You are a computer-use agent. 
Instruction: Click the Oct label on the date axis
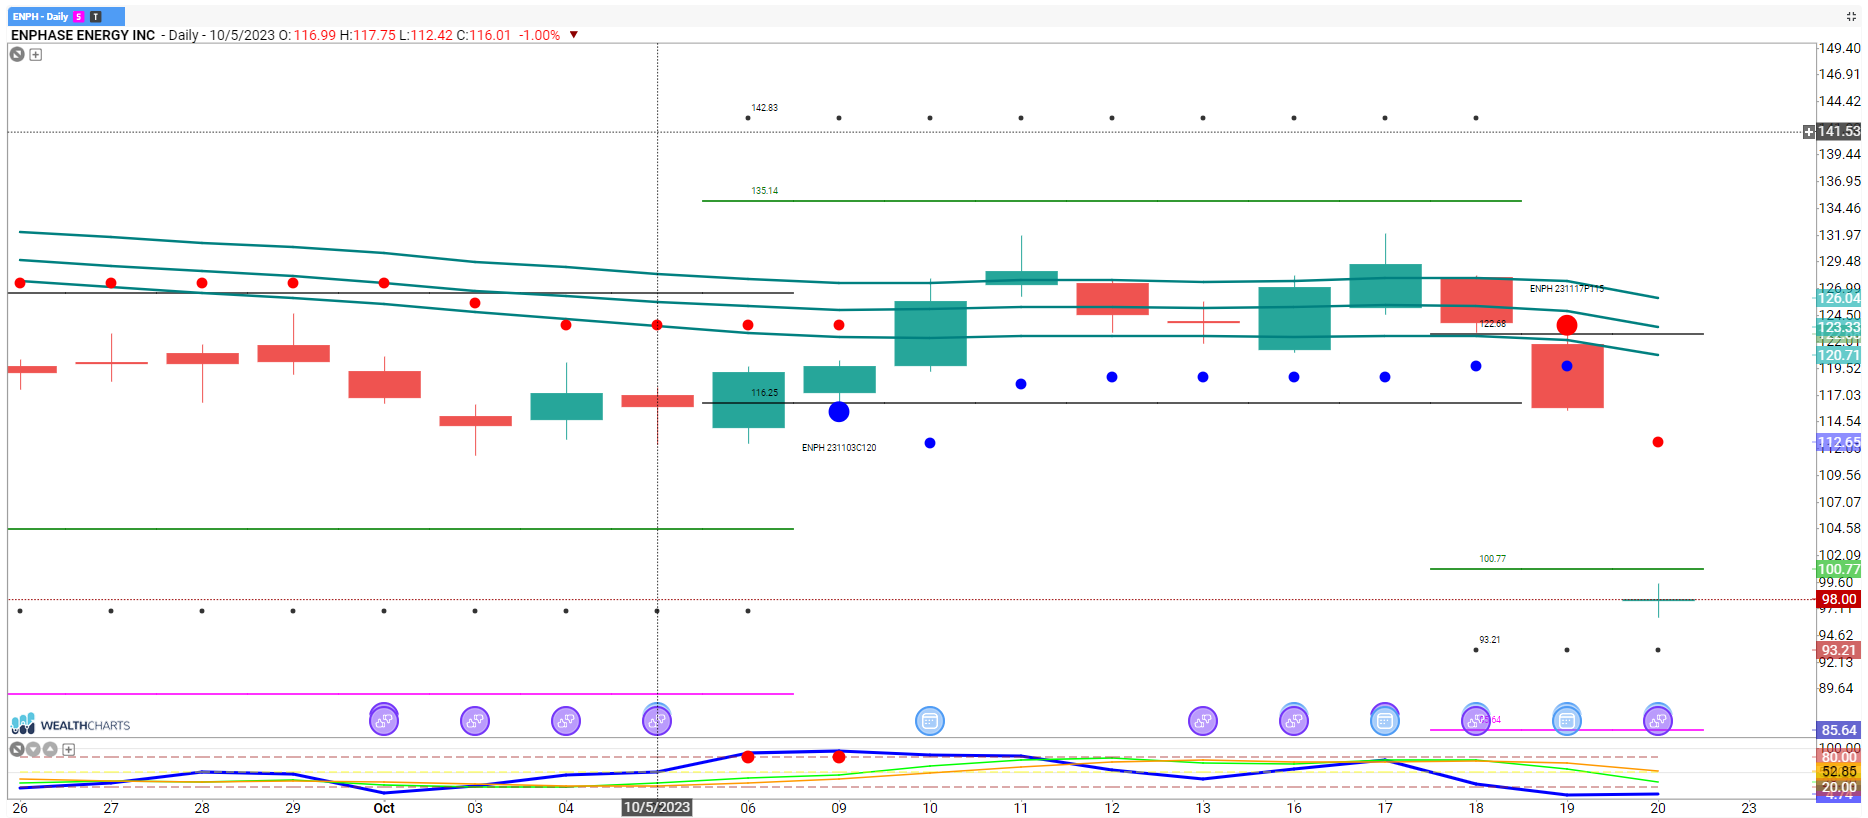384,808
